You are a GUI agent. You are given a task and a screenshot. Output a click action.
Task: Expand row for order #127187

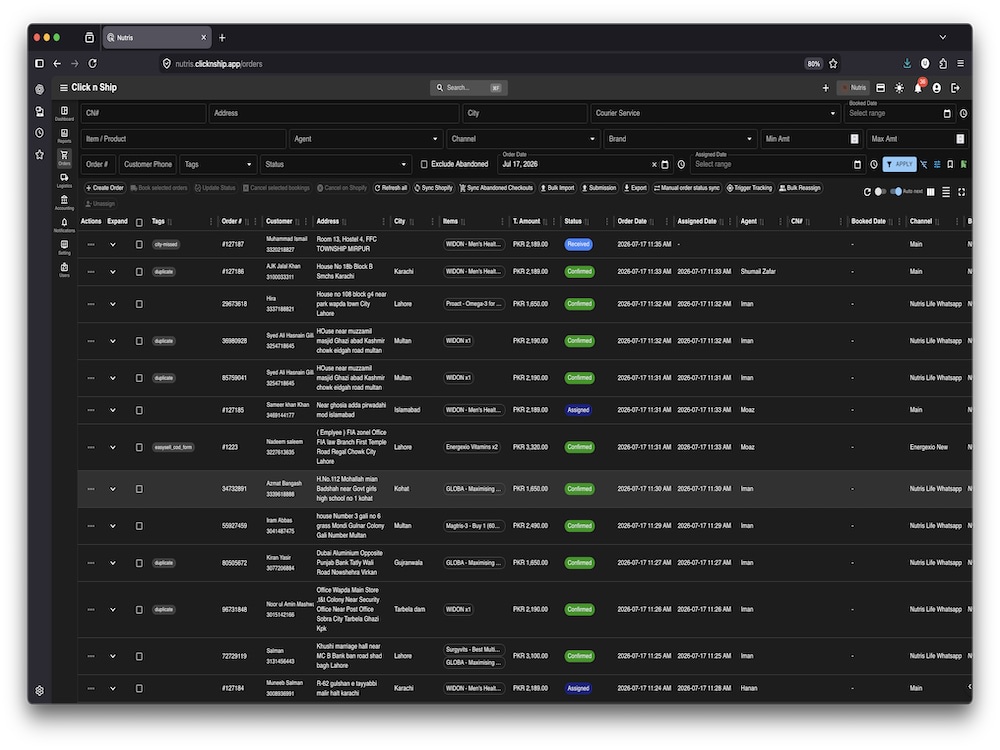tap(113, 244)
